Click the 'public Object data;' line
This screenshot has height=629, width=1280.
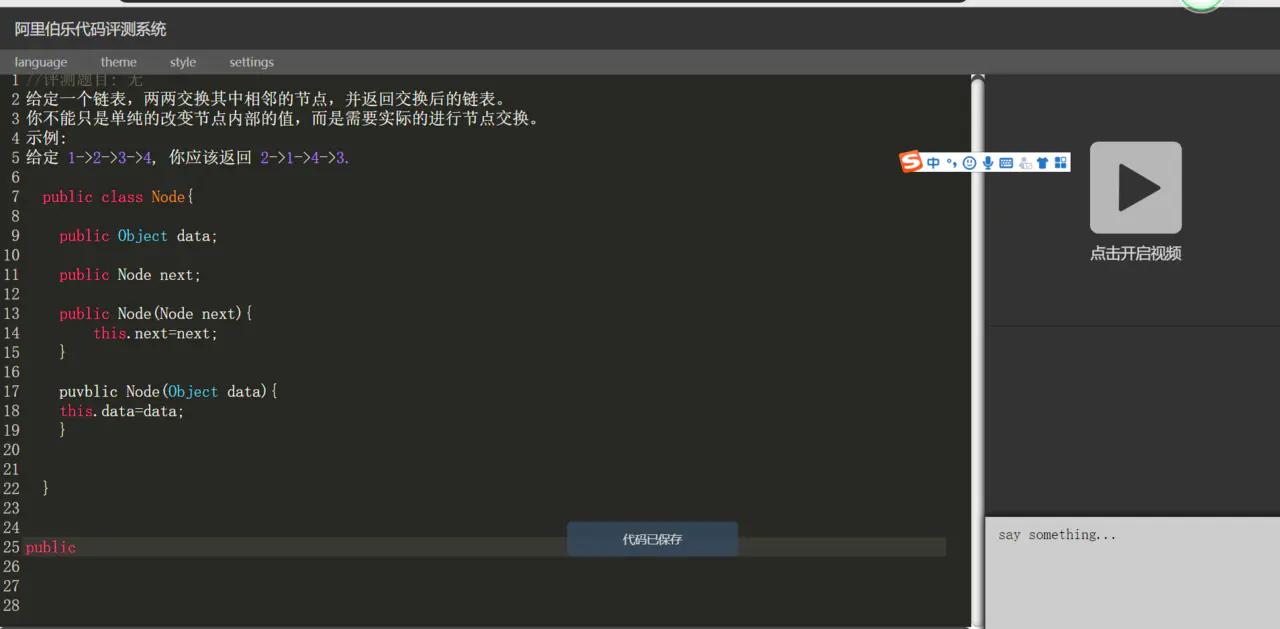pos(138,236)
